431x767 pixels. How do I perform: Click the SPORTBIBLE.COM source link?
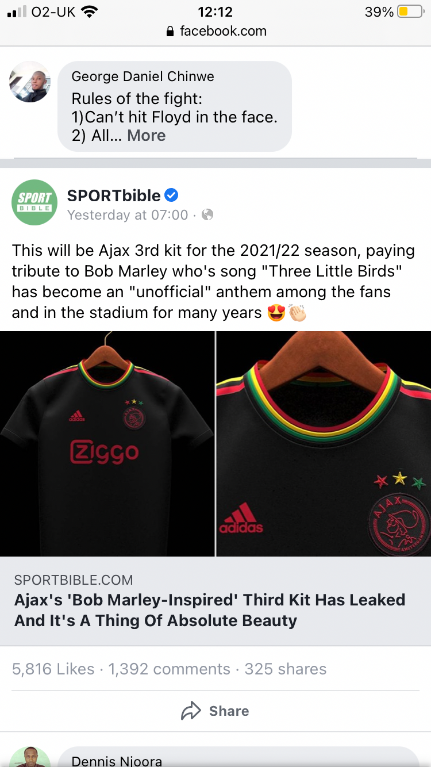pos(73,580)
